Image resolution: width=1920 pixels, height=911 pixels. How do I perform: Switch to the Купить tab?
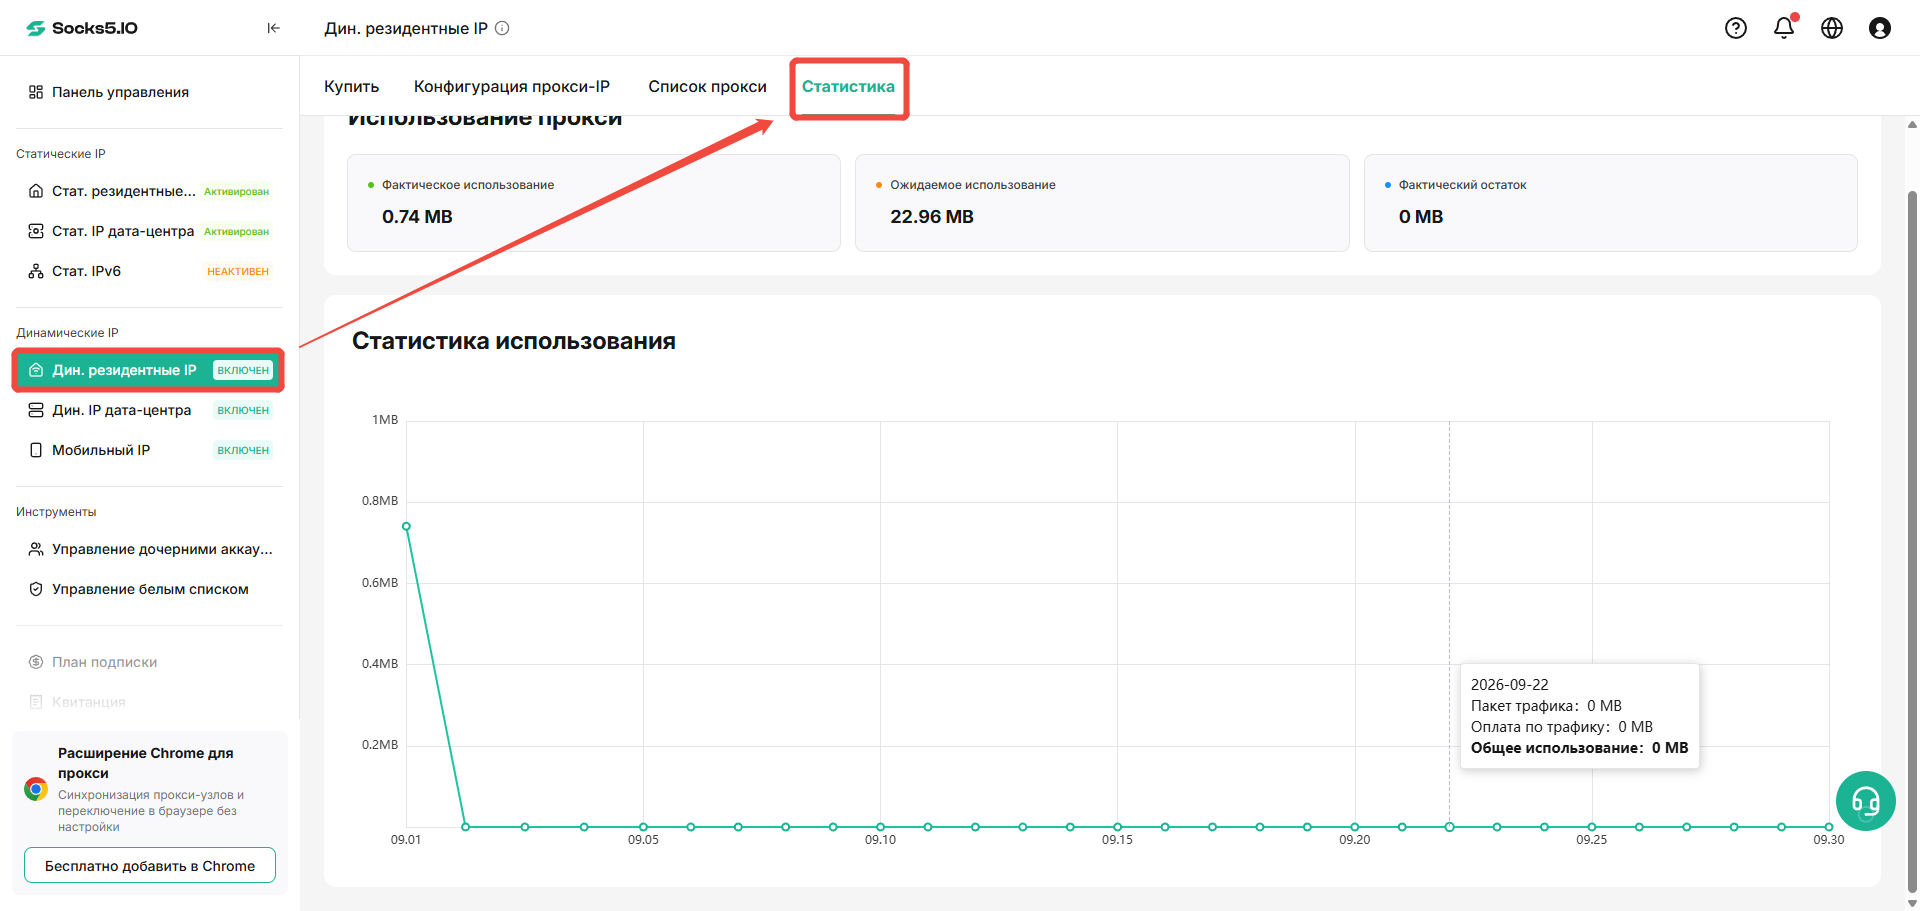click(x=351, y=87)
